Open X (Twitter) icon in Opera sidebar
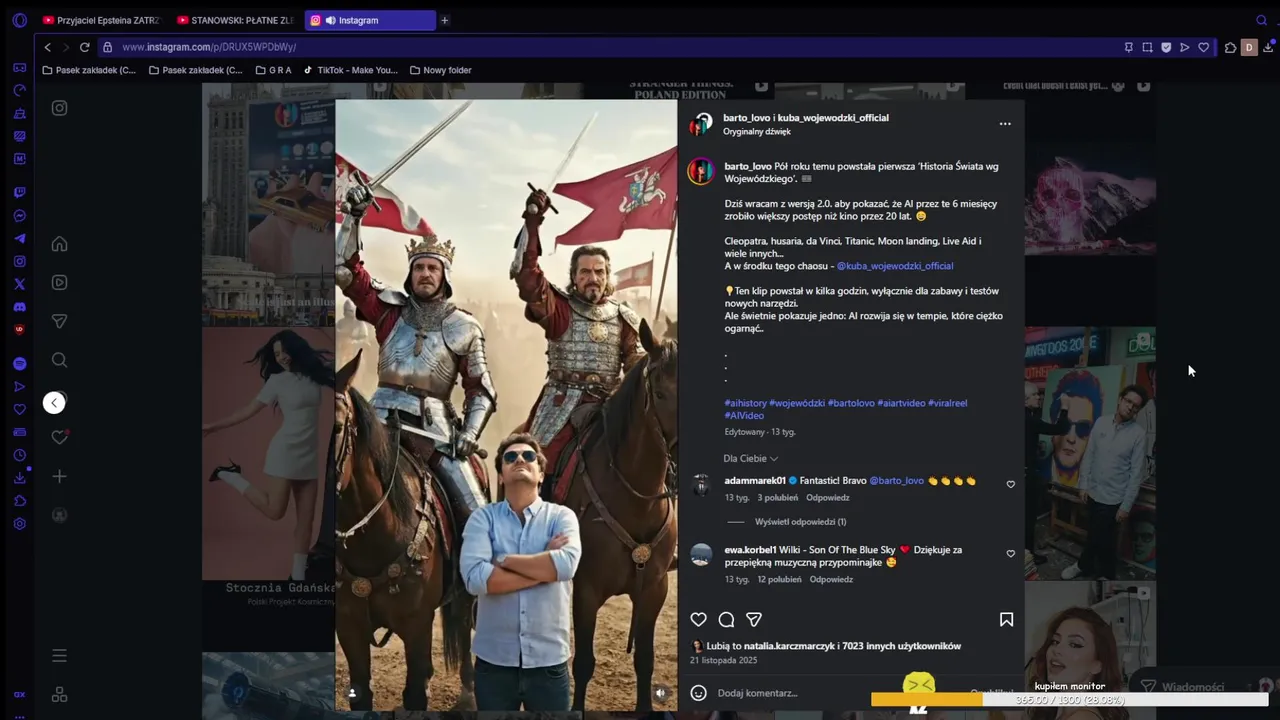Screen dimensions: 1280x720 [19, 285]
